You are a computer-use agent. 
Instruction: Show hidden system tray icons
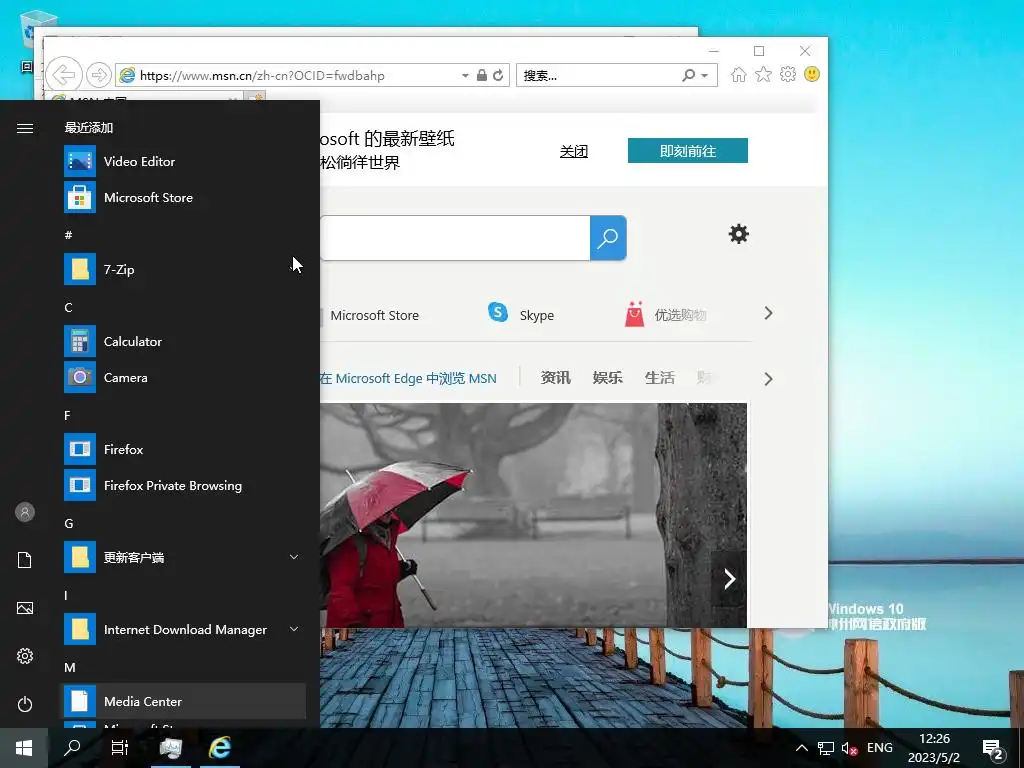801,748
